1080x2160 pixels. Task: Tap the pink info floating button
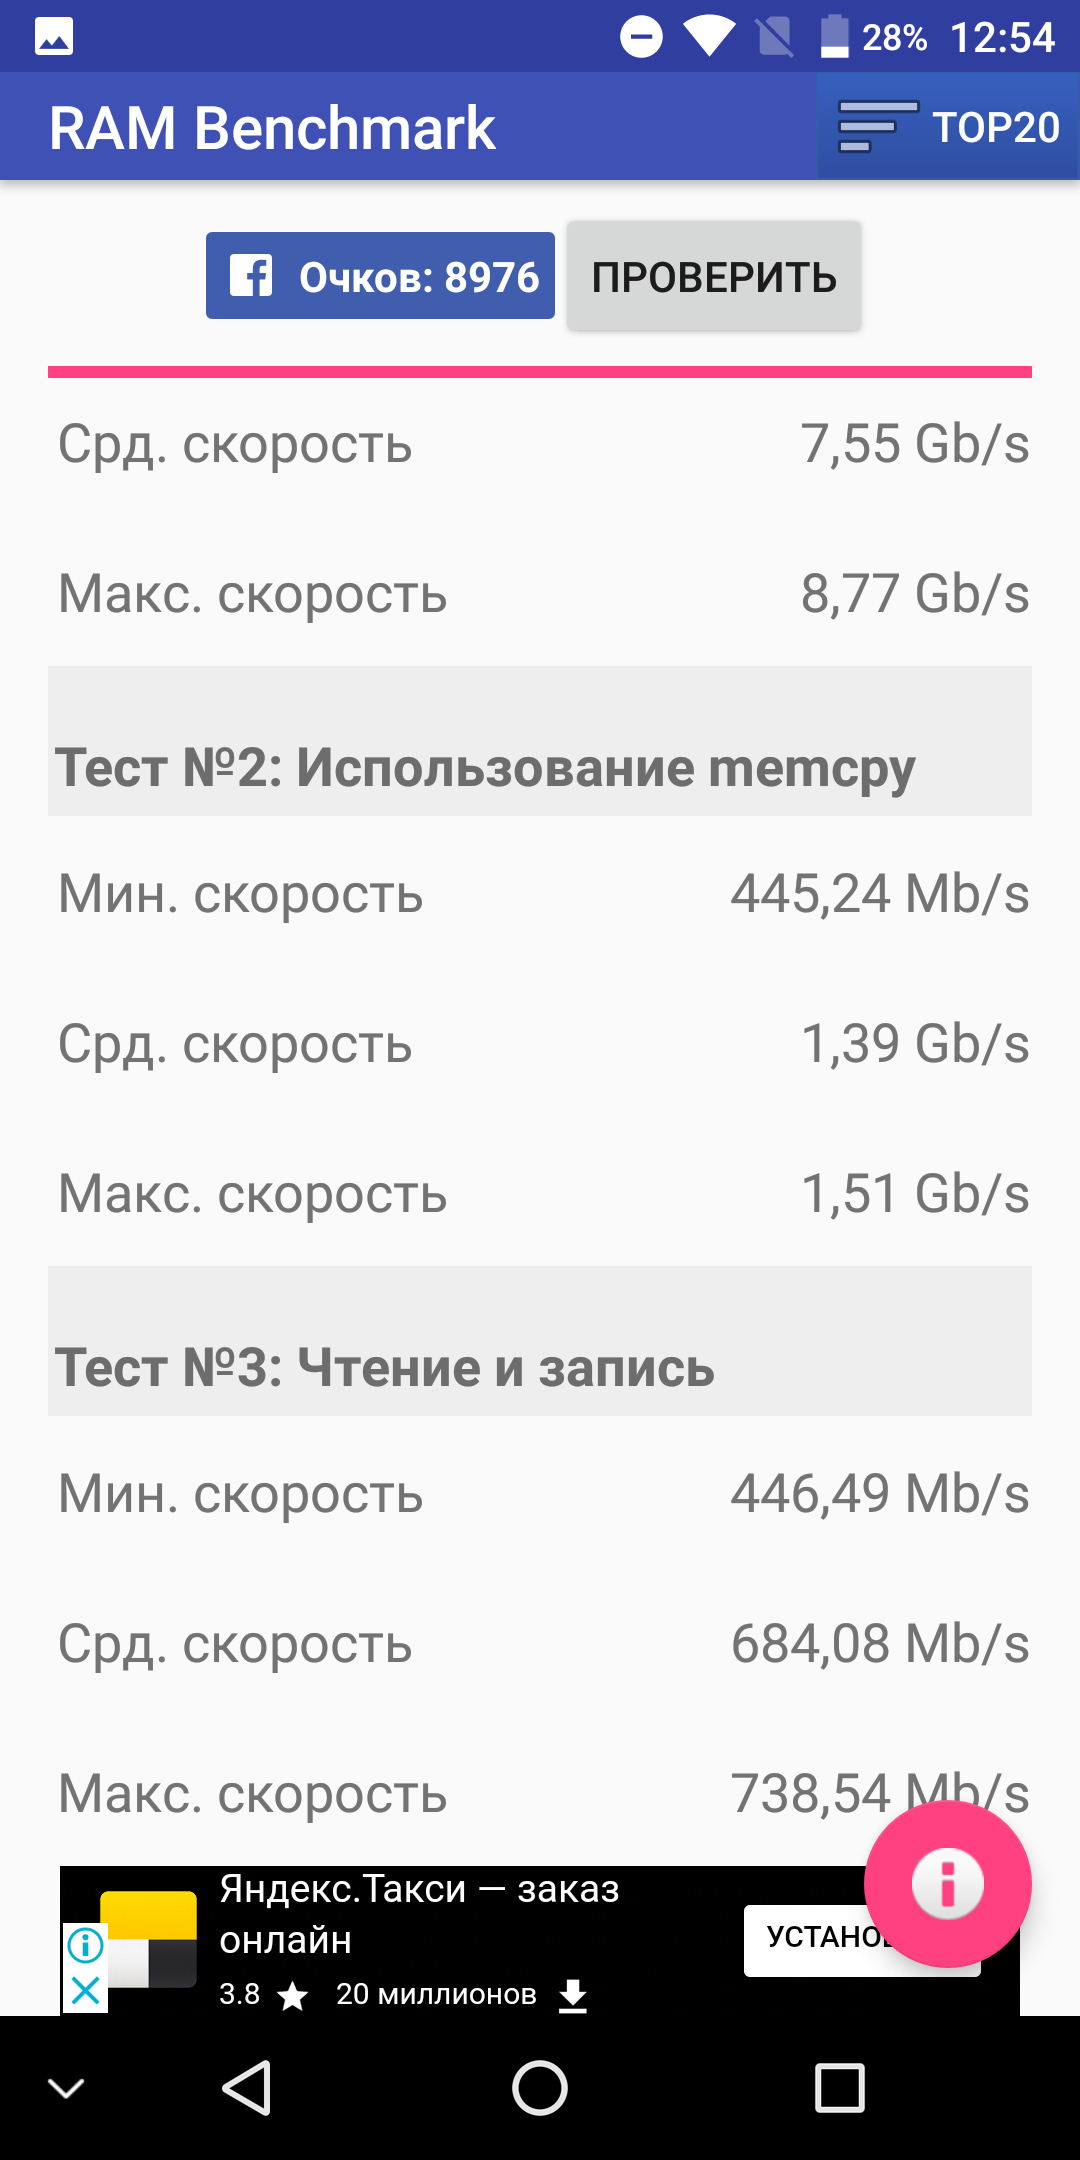pos(947,1884)
